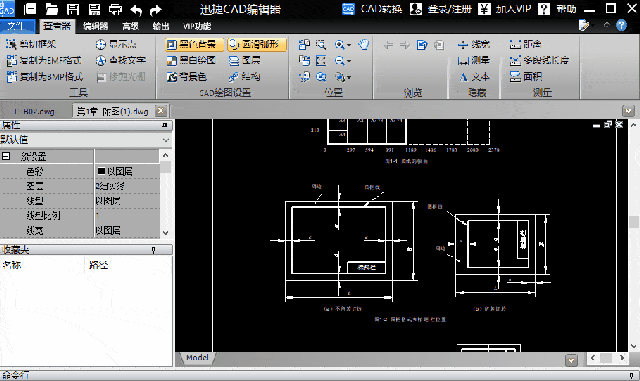640x381 pixels.
Task: Close the active .dwg document tab
Action: click(x=161, y=111)
